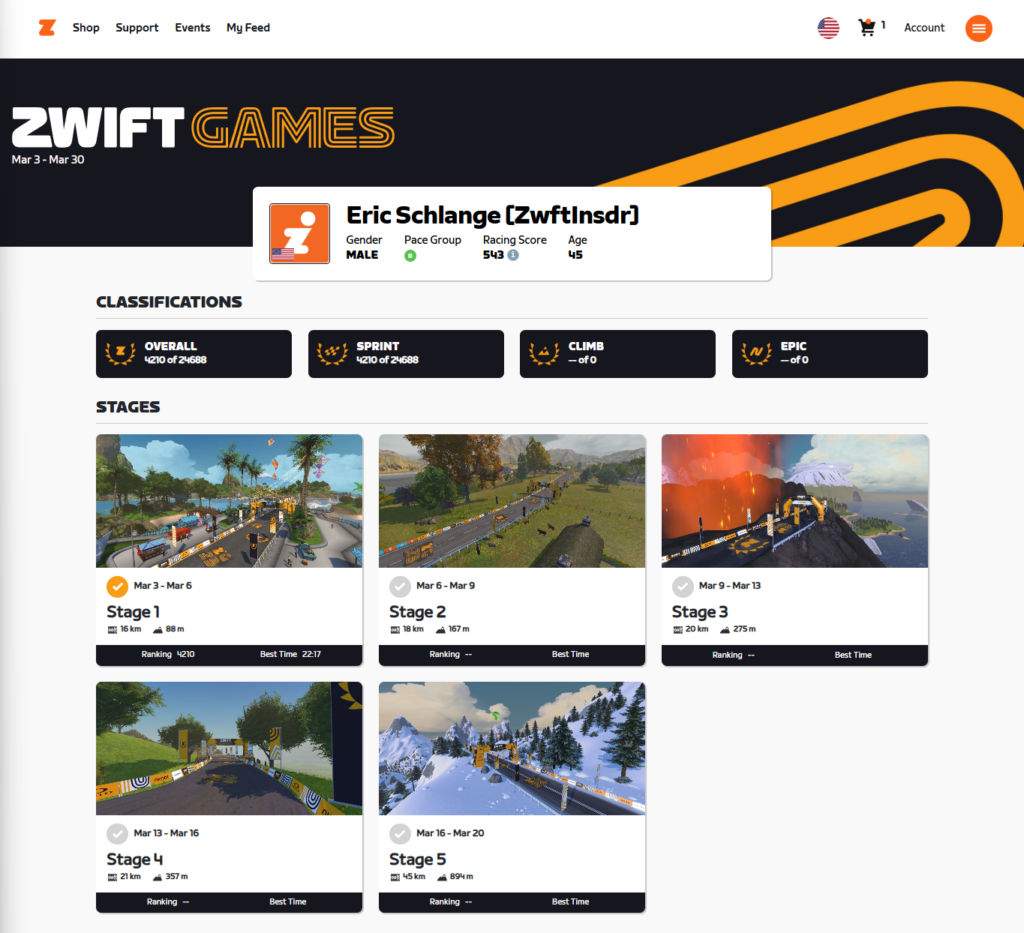This screenshot has width=1024, height=933.
Task: Click the Racing Score info icon
Action: (513, 255)
